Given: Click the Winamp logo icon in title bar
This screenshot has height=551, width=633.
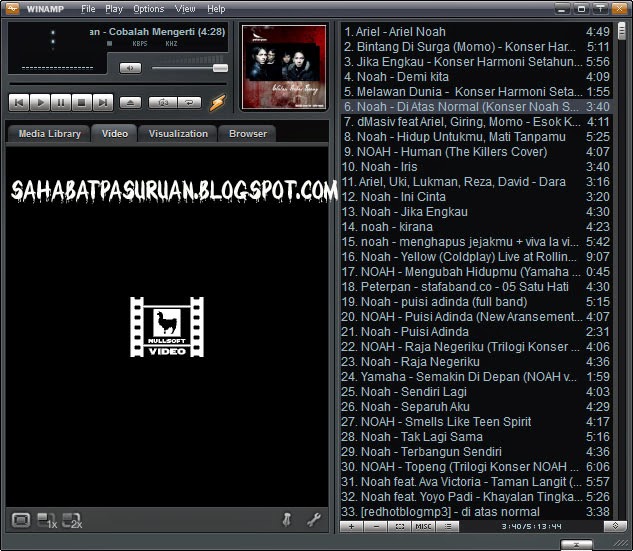Looking at the screenshot, I should click(x=13, y=8).
